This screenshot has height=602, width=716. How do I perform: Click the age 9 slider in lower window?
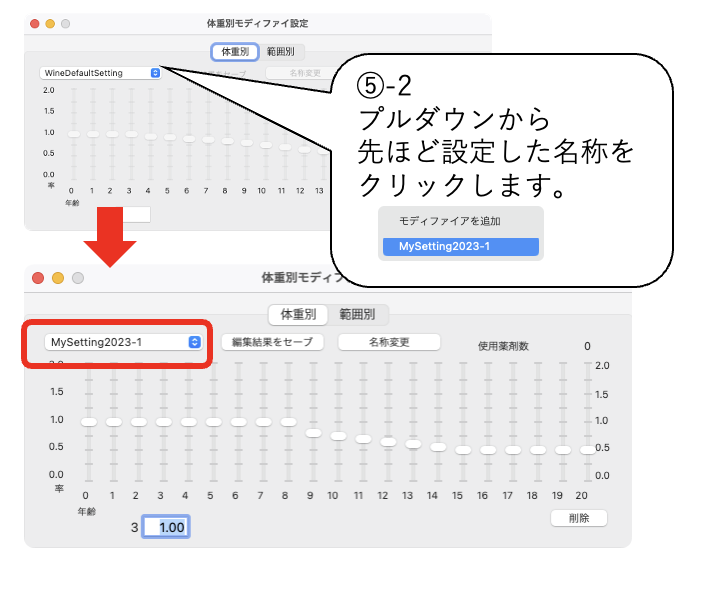coord(313,433)
